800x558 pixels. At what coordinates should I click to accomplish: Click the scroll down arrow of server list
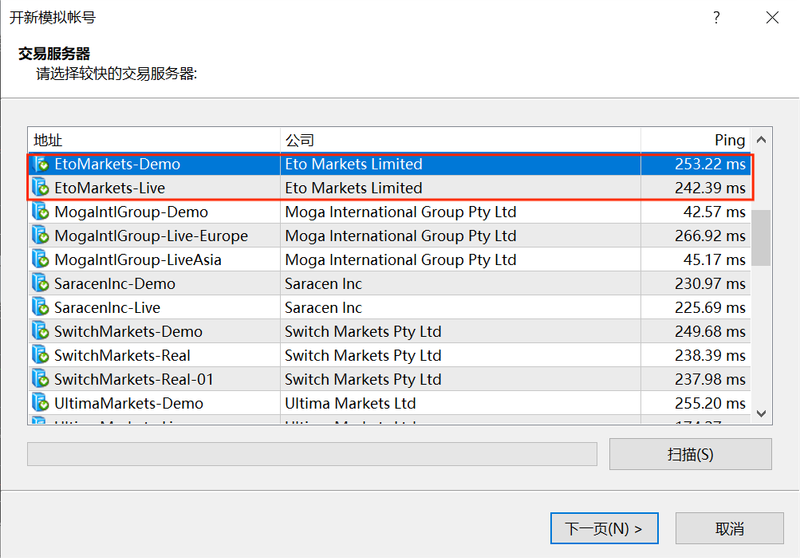coord(761,413)
